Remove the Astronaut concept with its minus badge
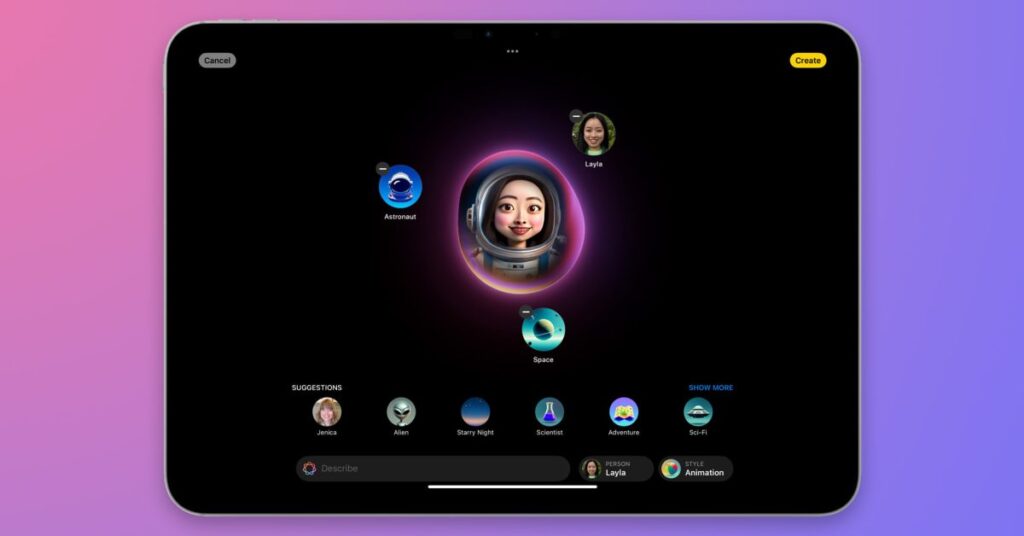The height and width of the screenshot is (536, 1024). point(383,168)
